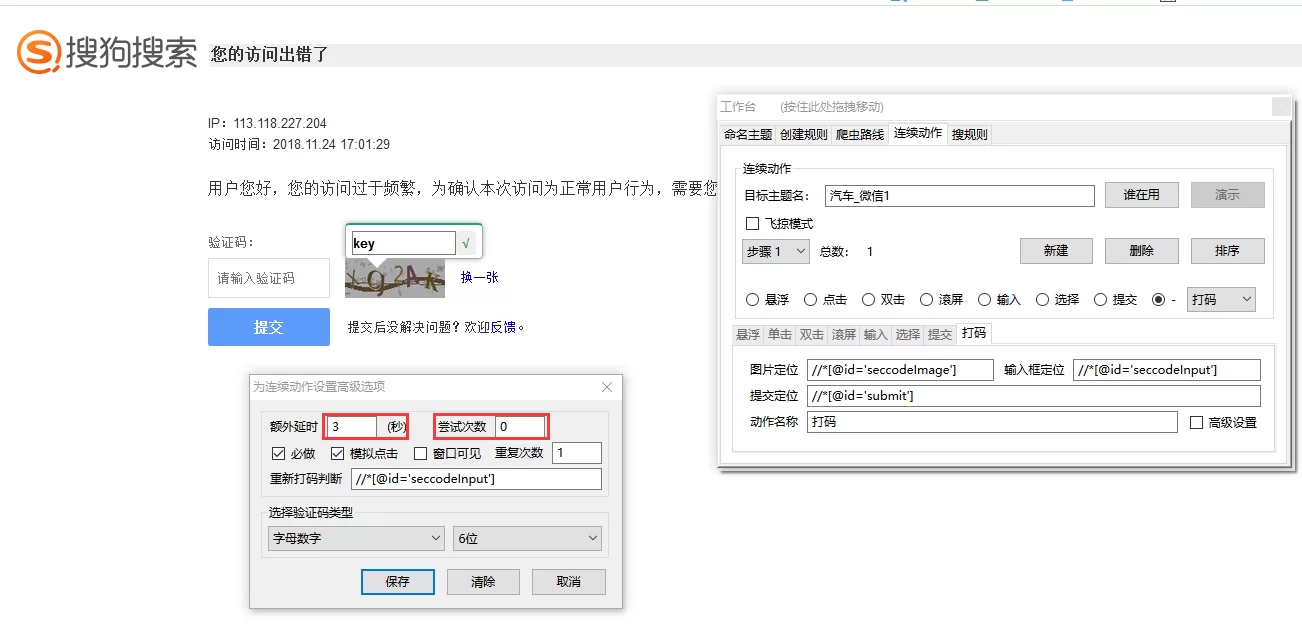Focus the 请输入验证码 input field
Image resolution: width=1302 pixels, height=631 pixels.
pyautogui.click(x=268, y=278)
